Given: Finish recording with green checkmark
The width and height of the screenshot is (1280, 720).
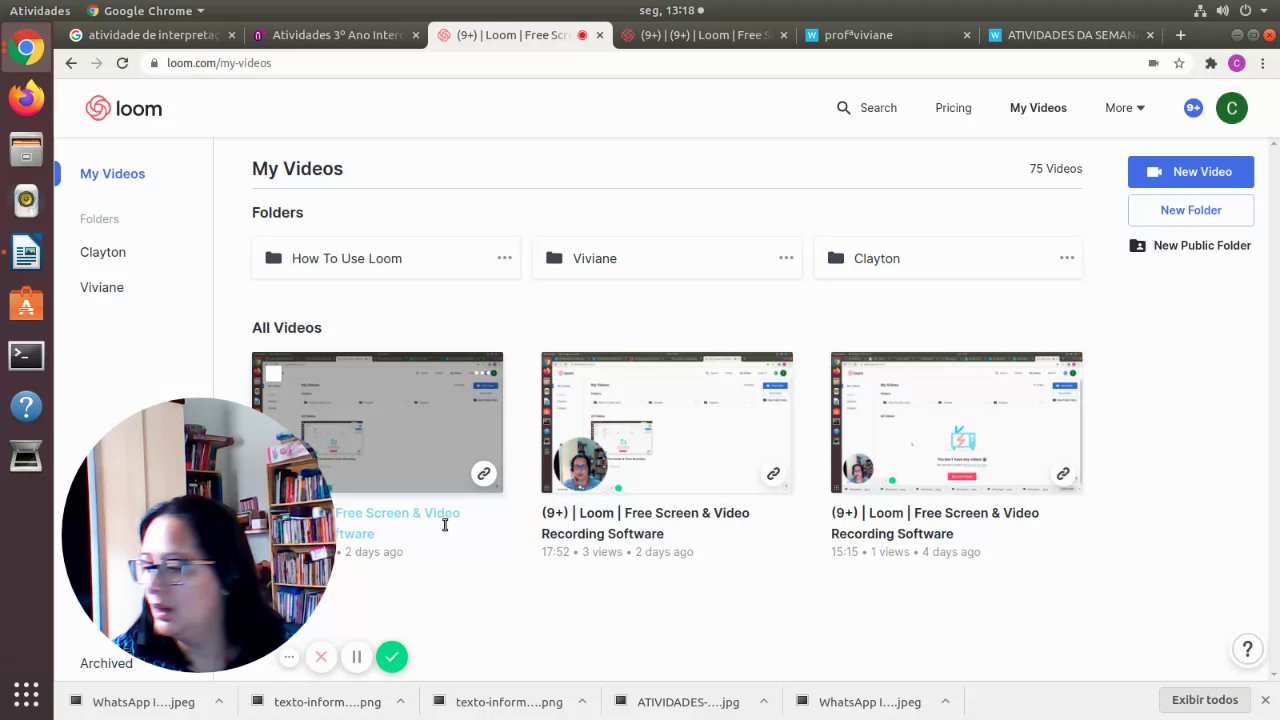Looking at the screenshot, I should [x=392, y=657].
